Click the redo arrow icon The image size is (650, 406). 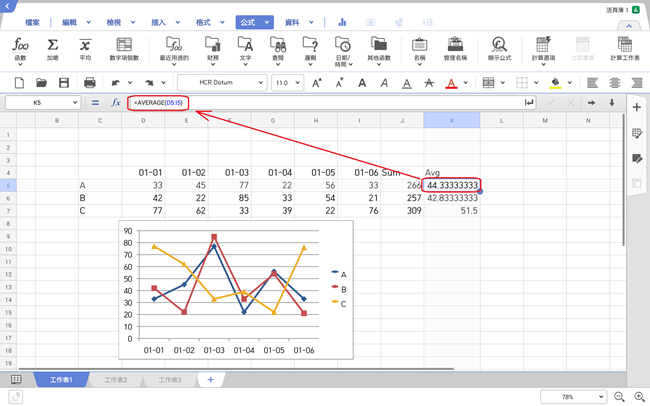click(149, 83)
